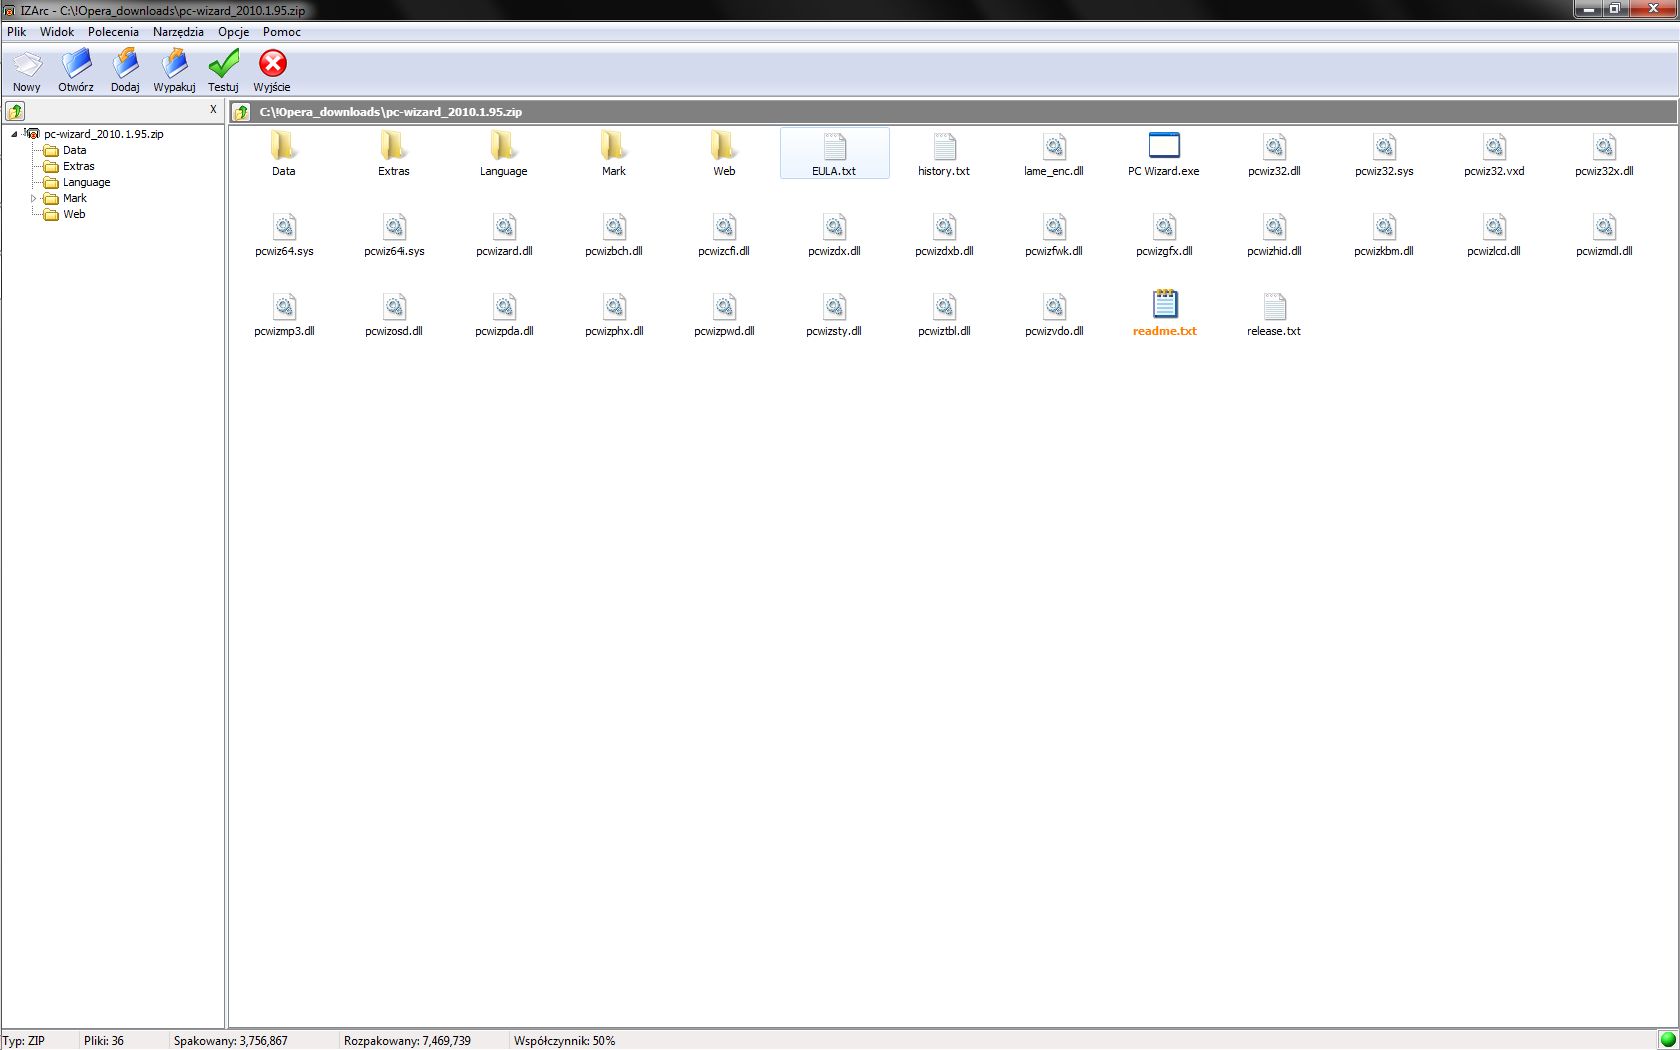
Task: Select the pcwizpwd.dll file icon
Action: 724,306
